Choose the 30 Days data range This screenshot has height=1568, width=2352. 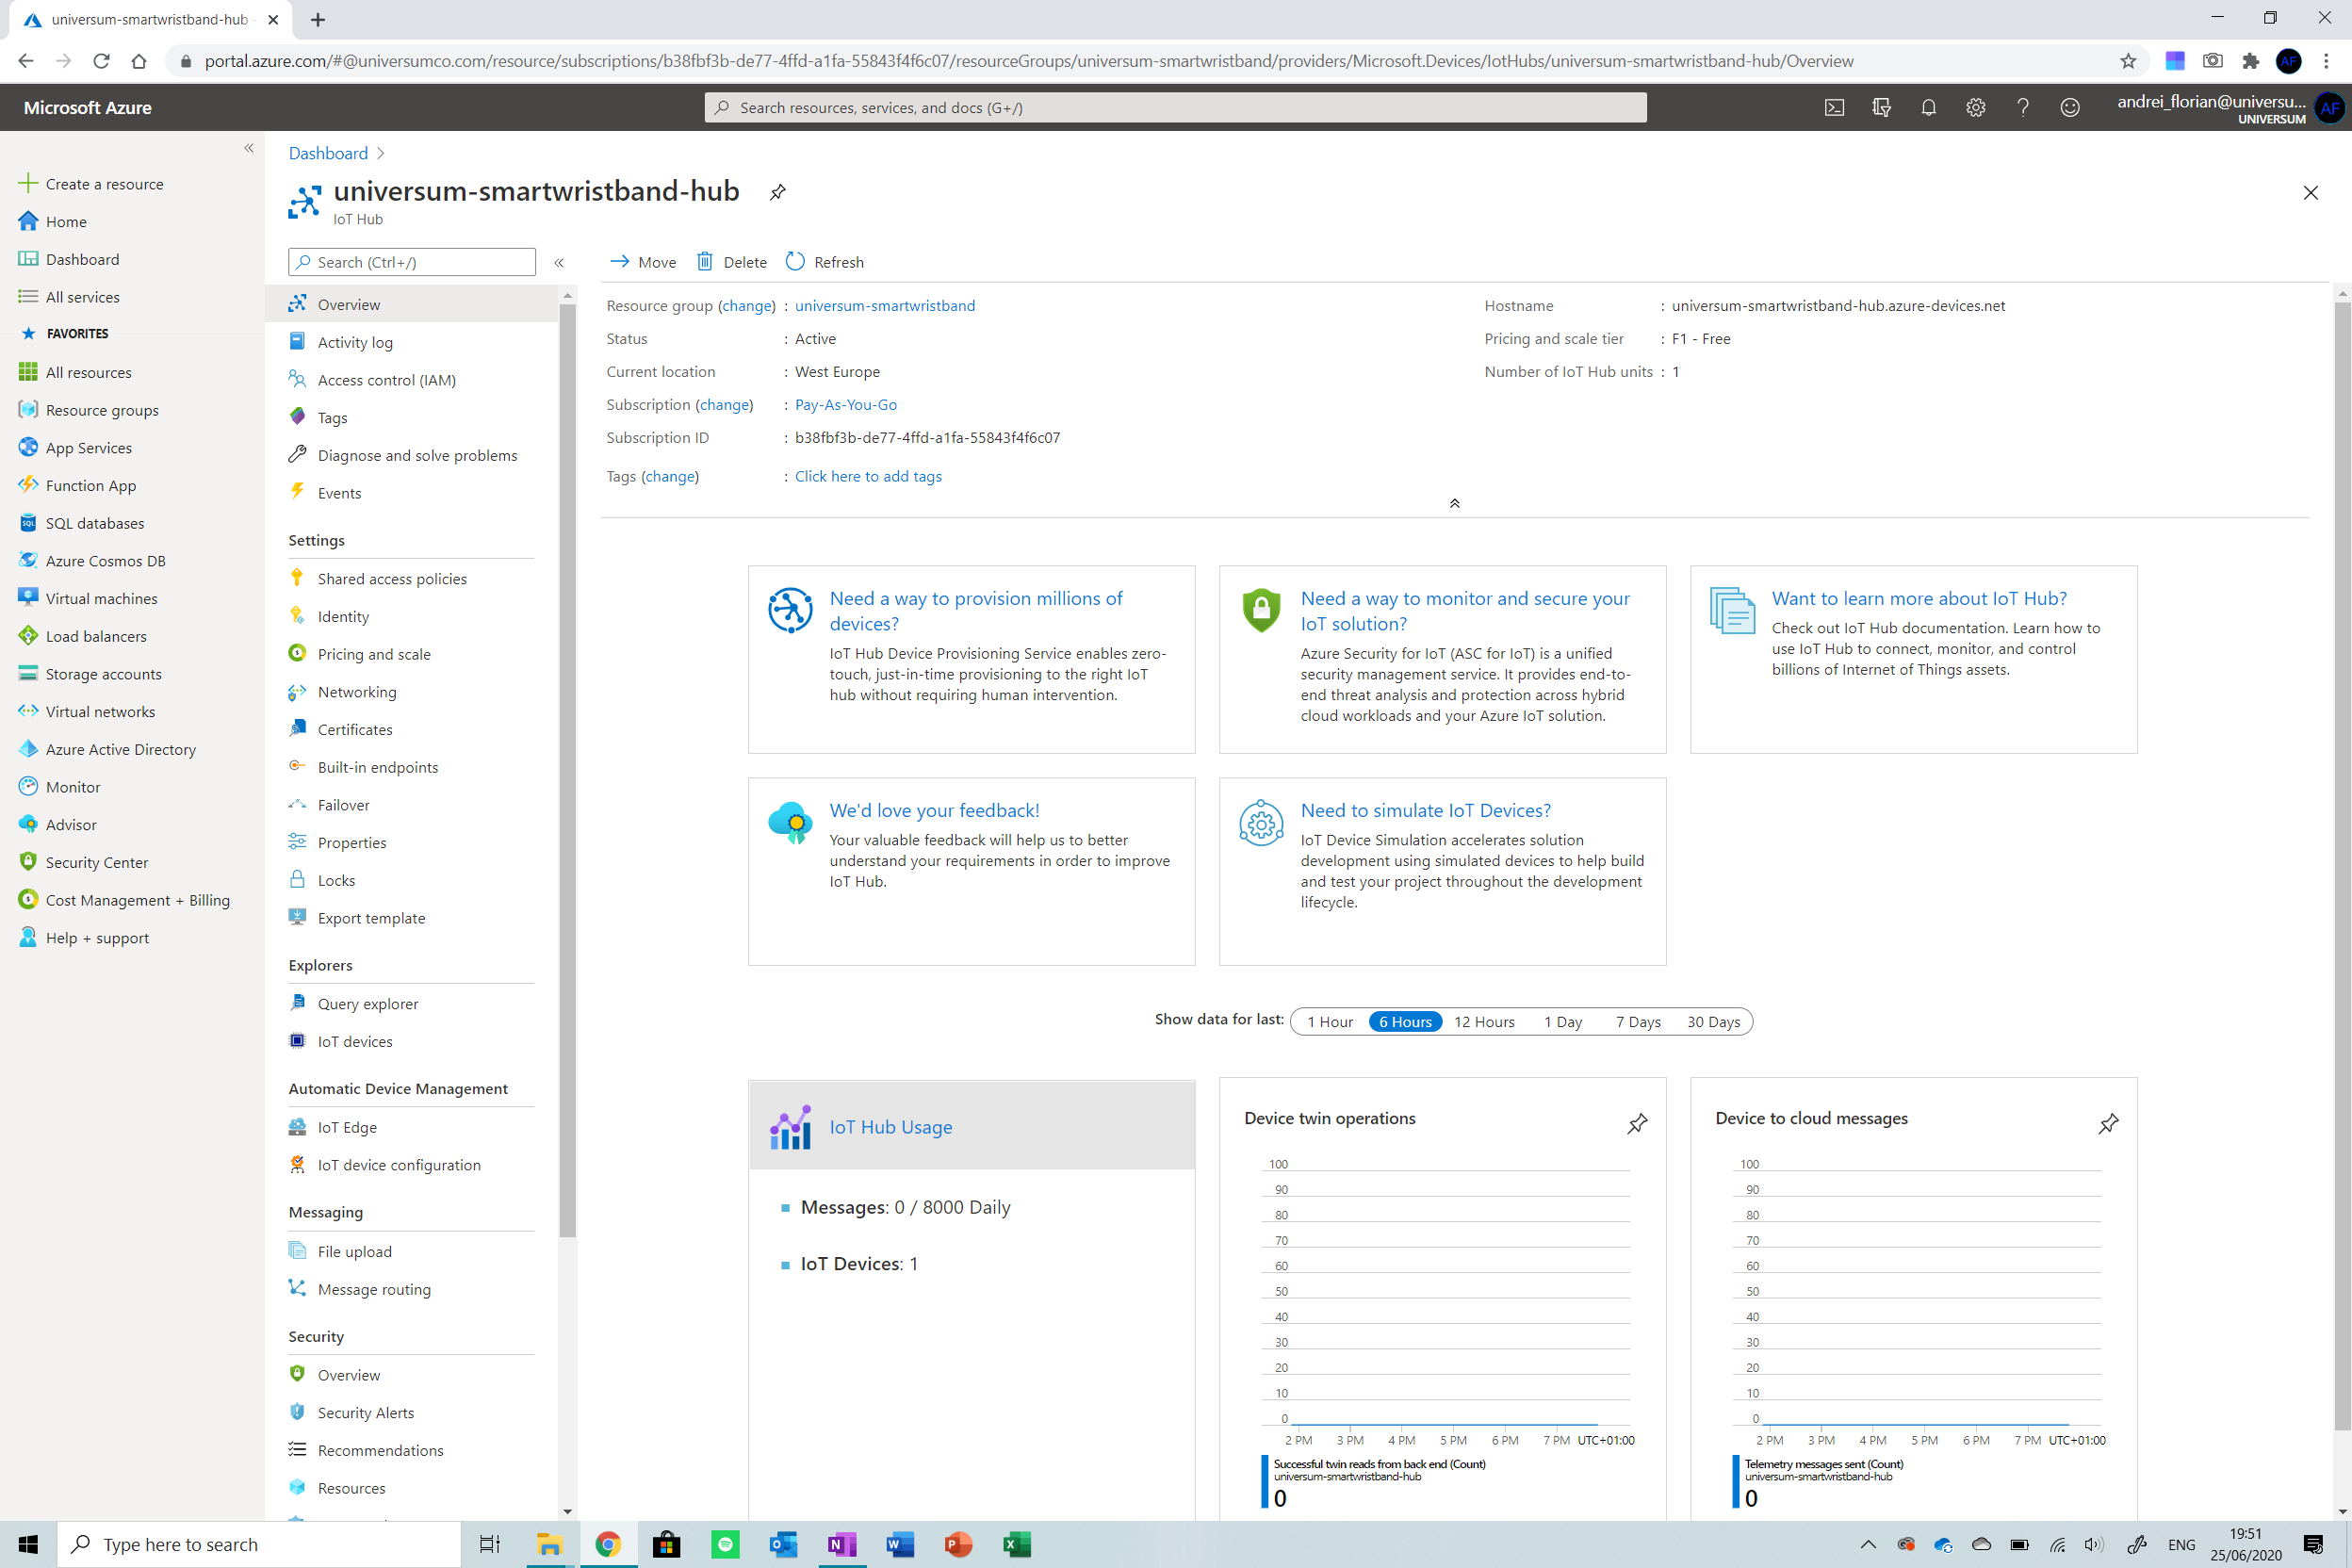pyautogui.click(x=1713, y=1021)
